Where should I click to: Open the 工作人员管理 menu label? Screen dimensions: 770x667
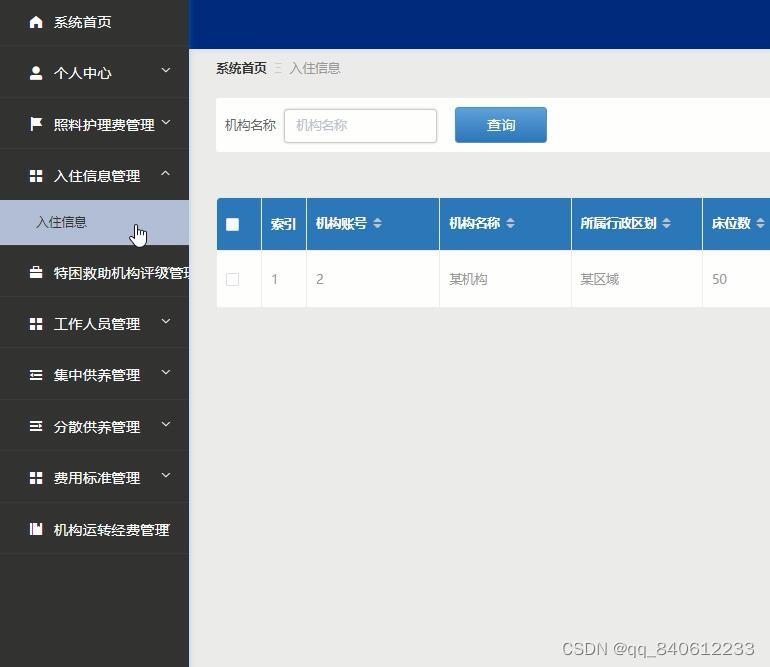click(x=97, y=324)
